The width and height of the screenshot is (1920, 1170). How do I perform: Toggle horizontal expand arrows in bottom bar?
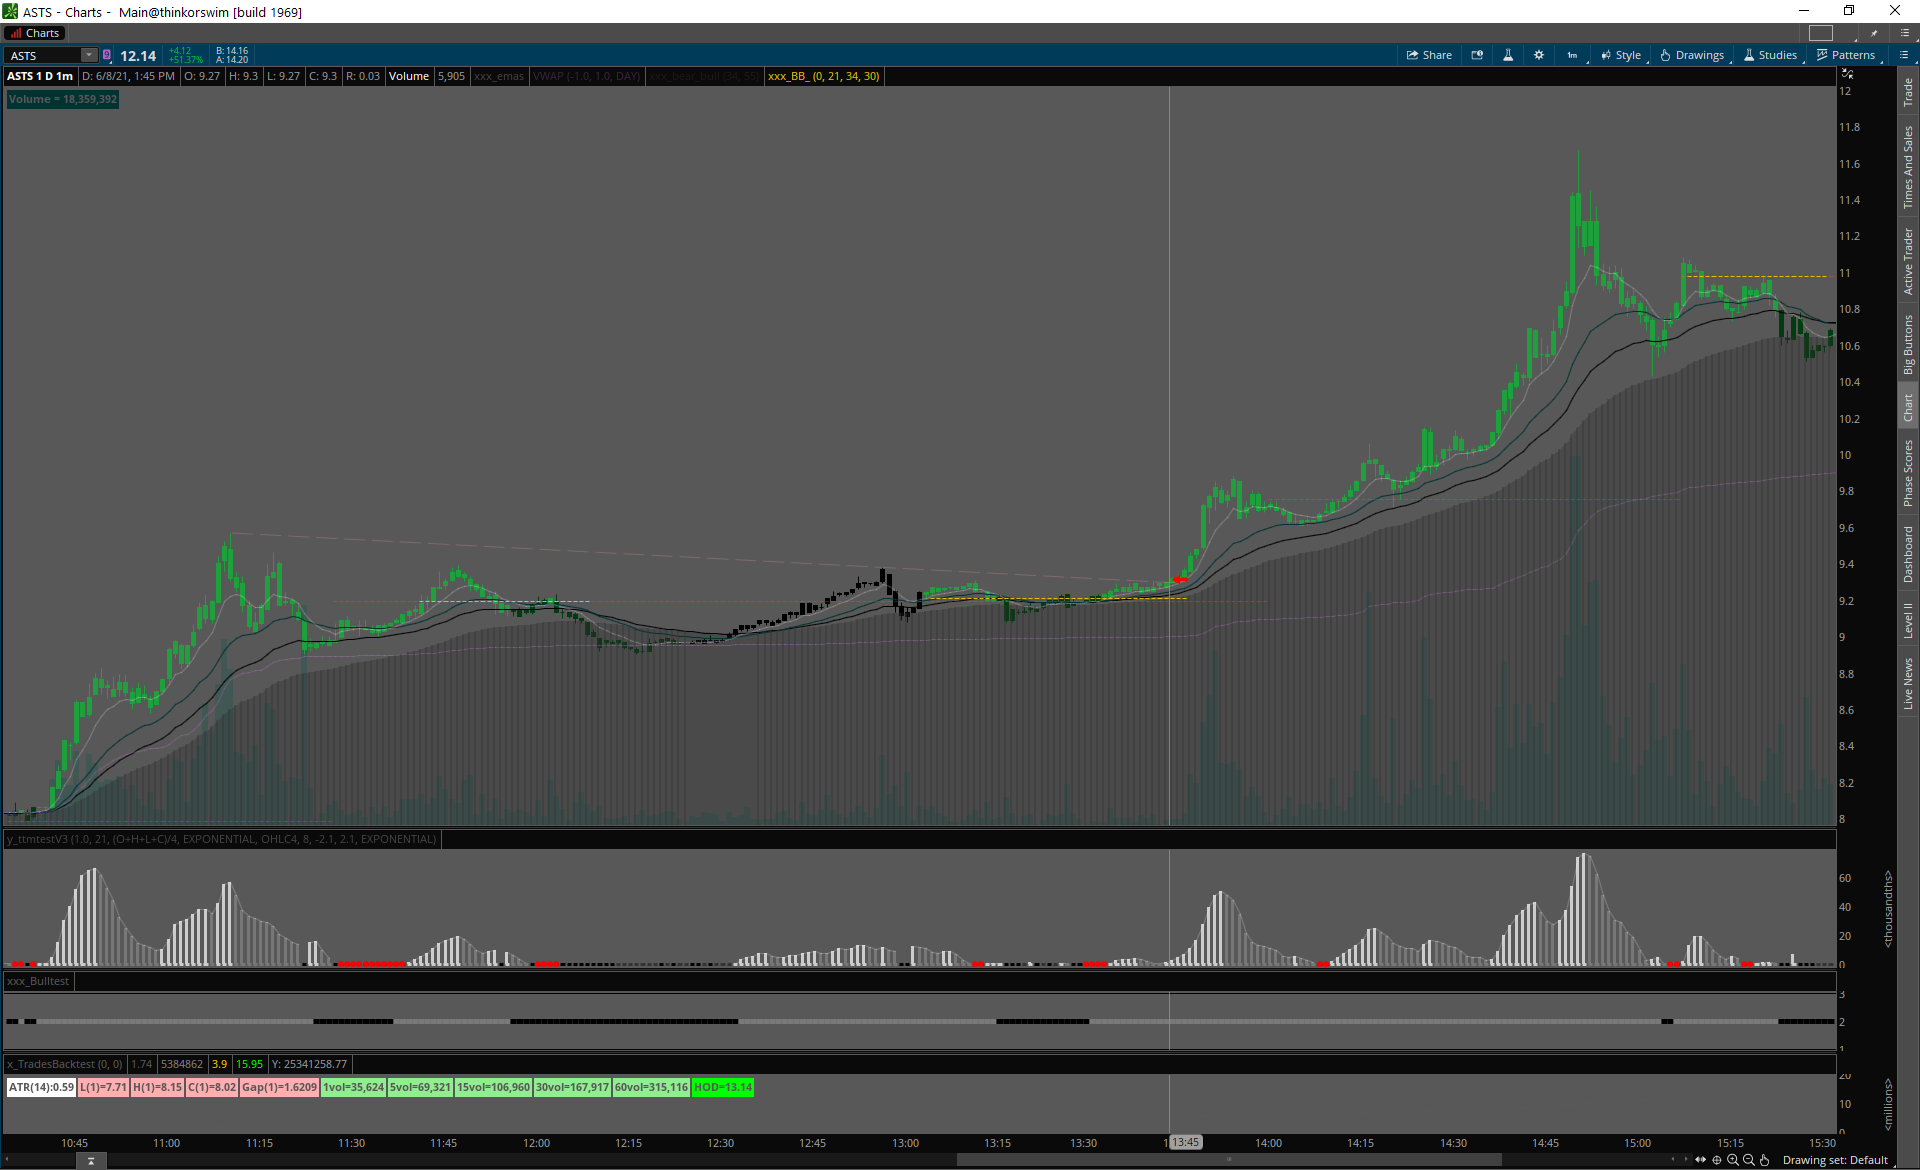[1700, 1160]
